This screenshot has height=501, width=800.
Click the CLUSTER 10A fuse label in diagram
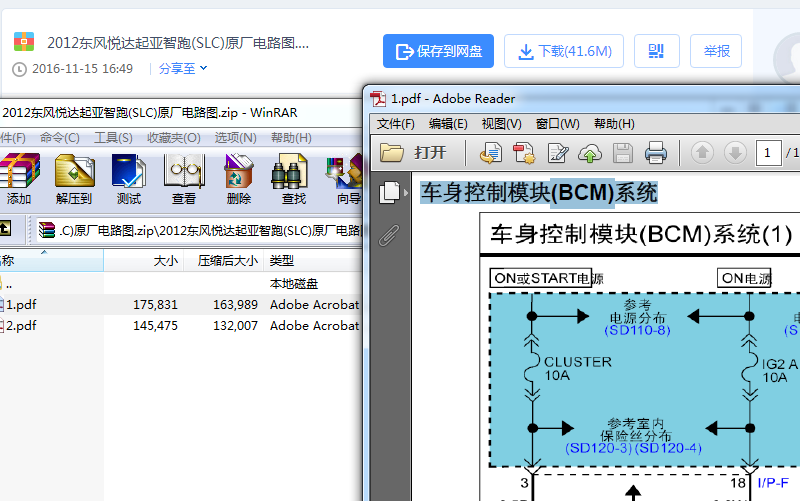pos(578,368)
